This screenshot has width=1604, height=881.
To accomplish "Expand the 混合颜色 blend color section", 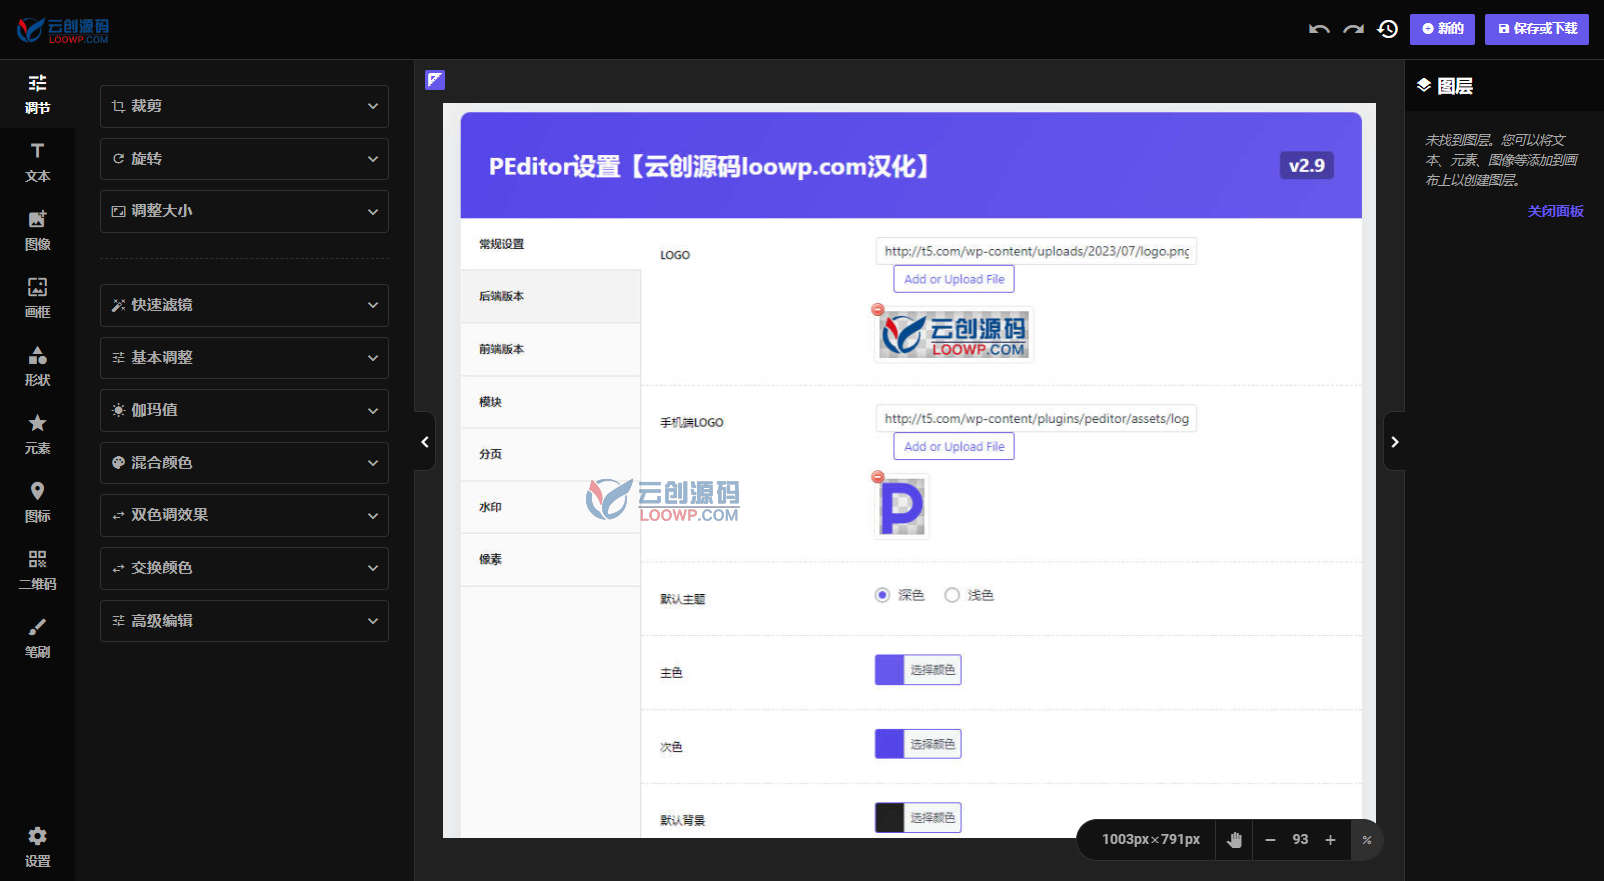I will pos(244,463).
